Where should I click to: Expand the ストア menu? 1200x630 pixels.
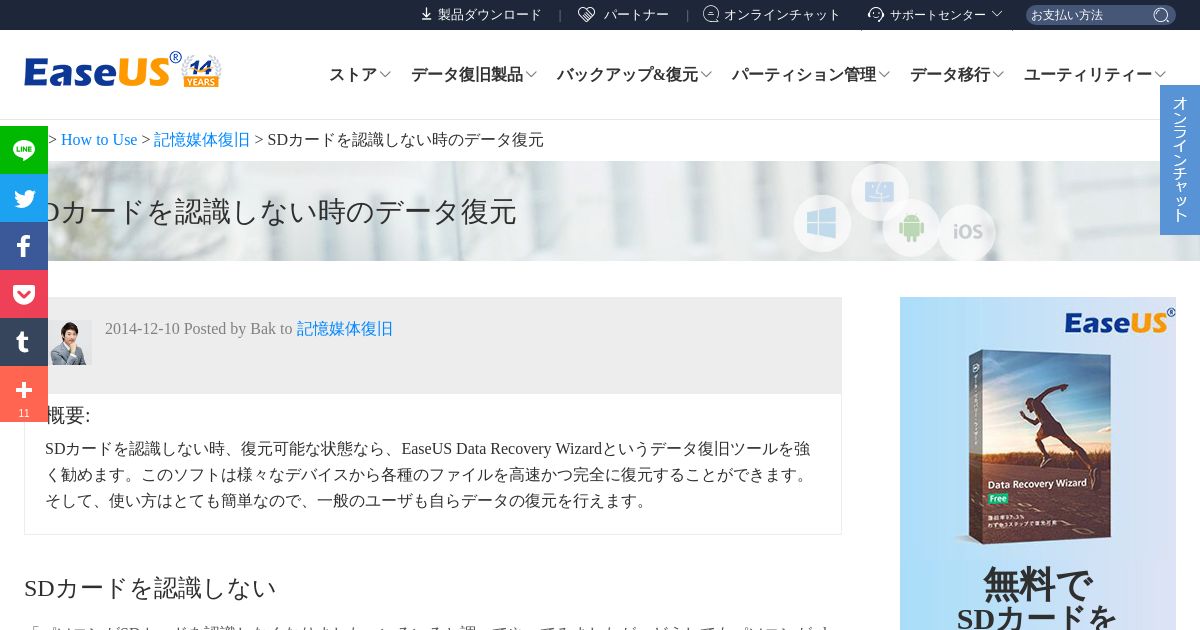pyautogui.click(x=359, y=75)
